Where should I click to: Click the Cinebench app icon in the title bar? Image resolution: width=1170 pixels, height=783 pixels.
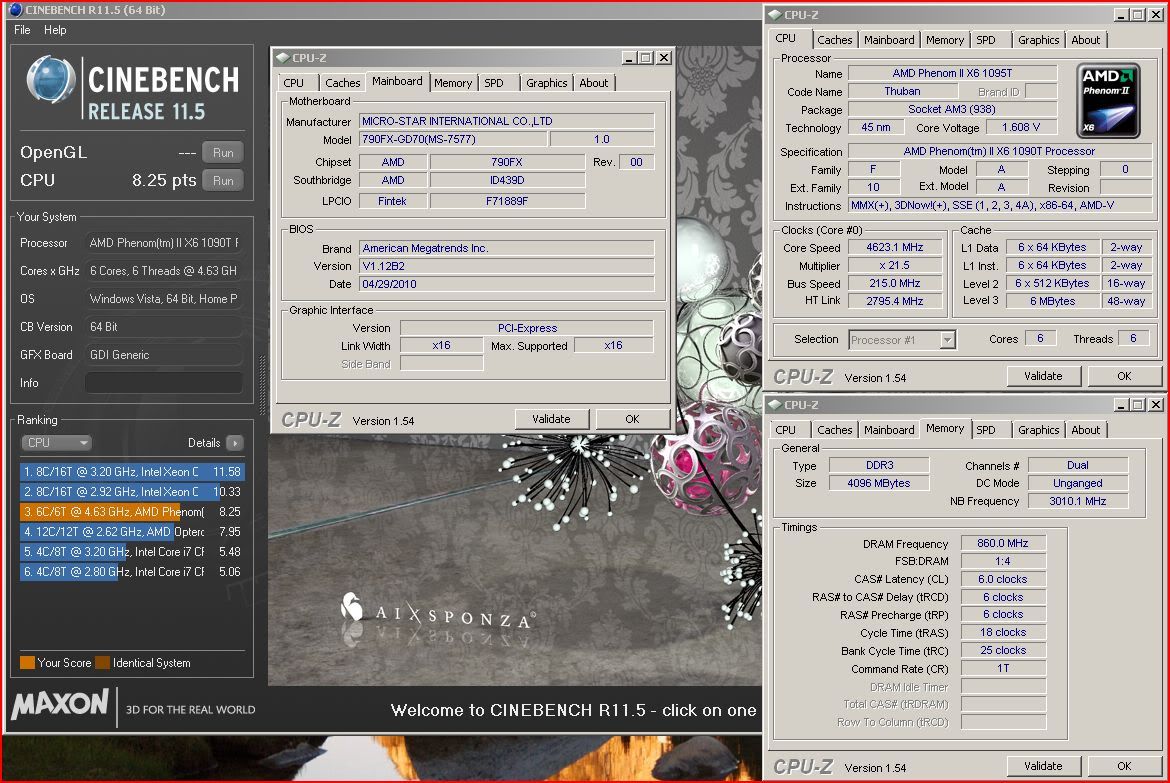coord(16,10)
